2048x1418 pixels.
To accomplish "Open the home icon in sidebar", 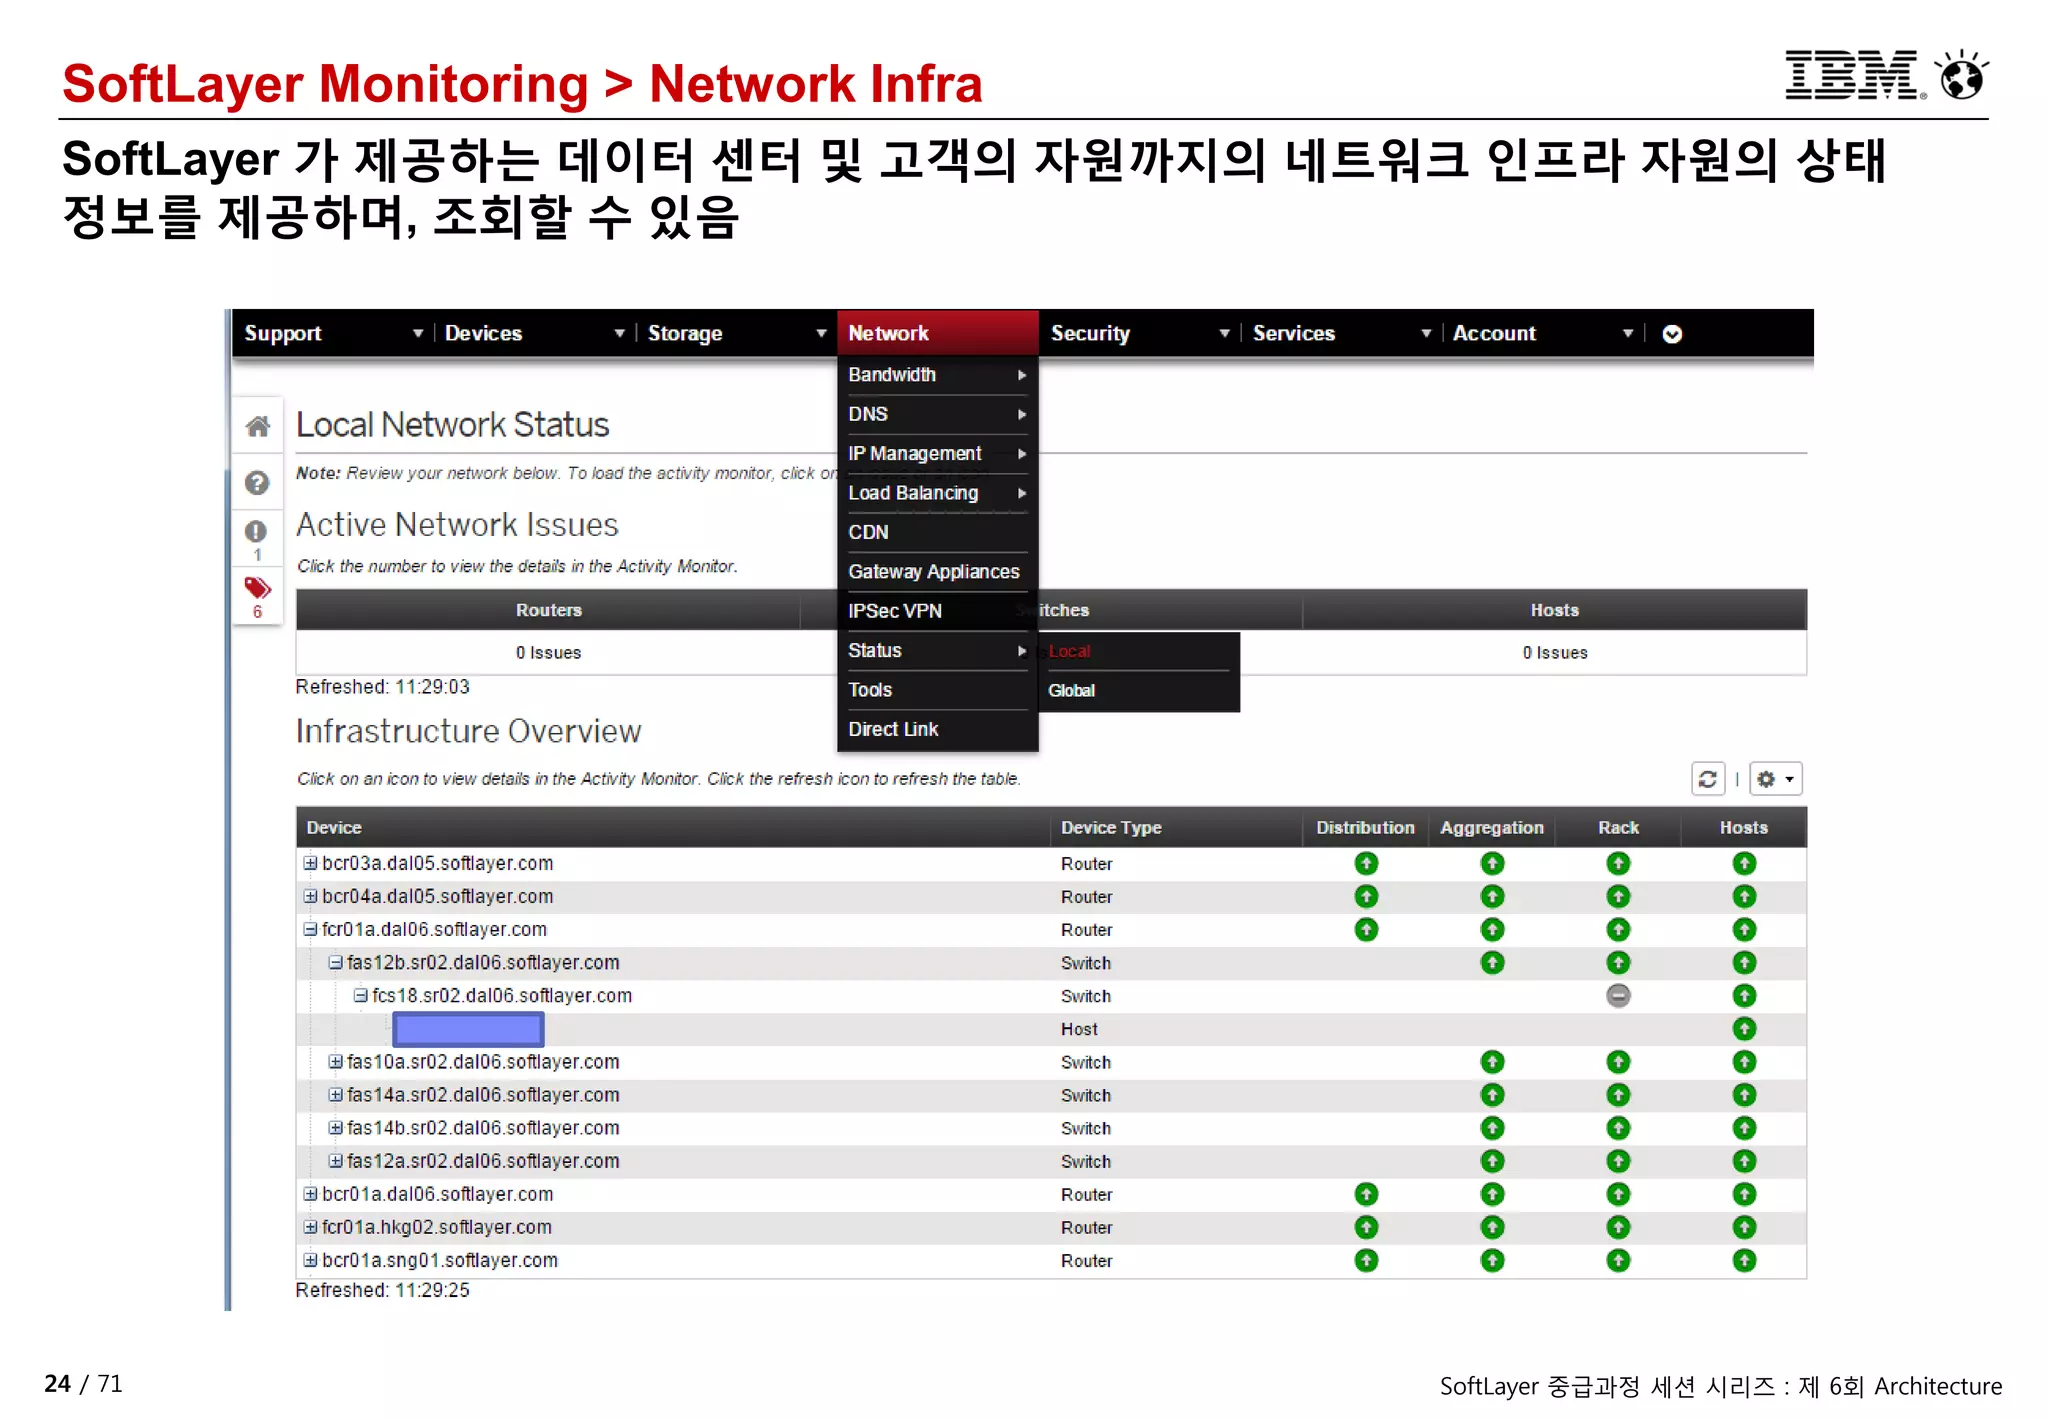I will pos(257,427).
